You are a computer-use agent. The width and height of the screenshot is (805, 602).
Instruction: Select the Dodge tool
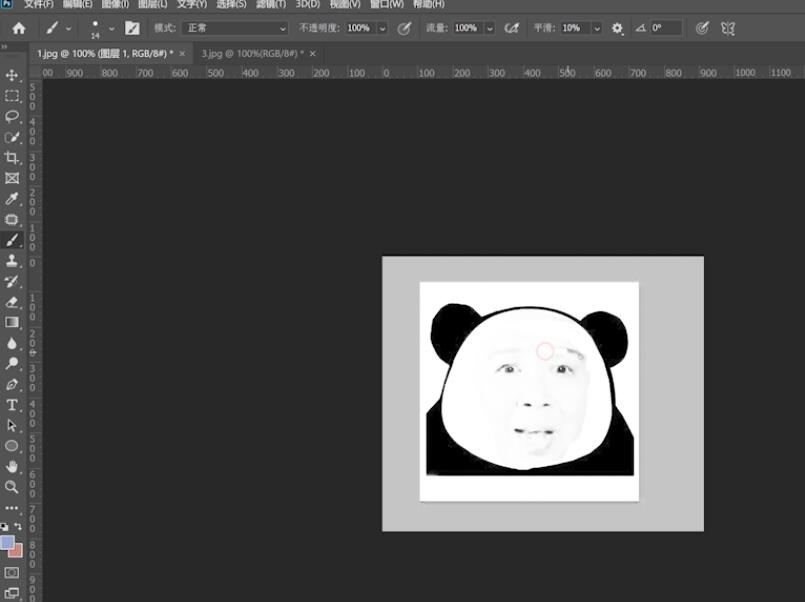pos(12,363)
